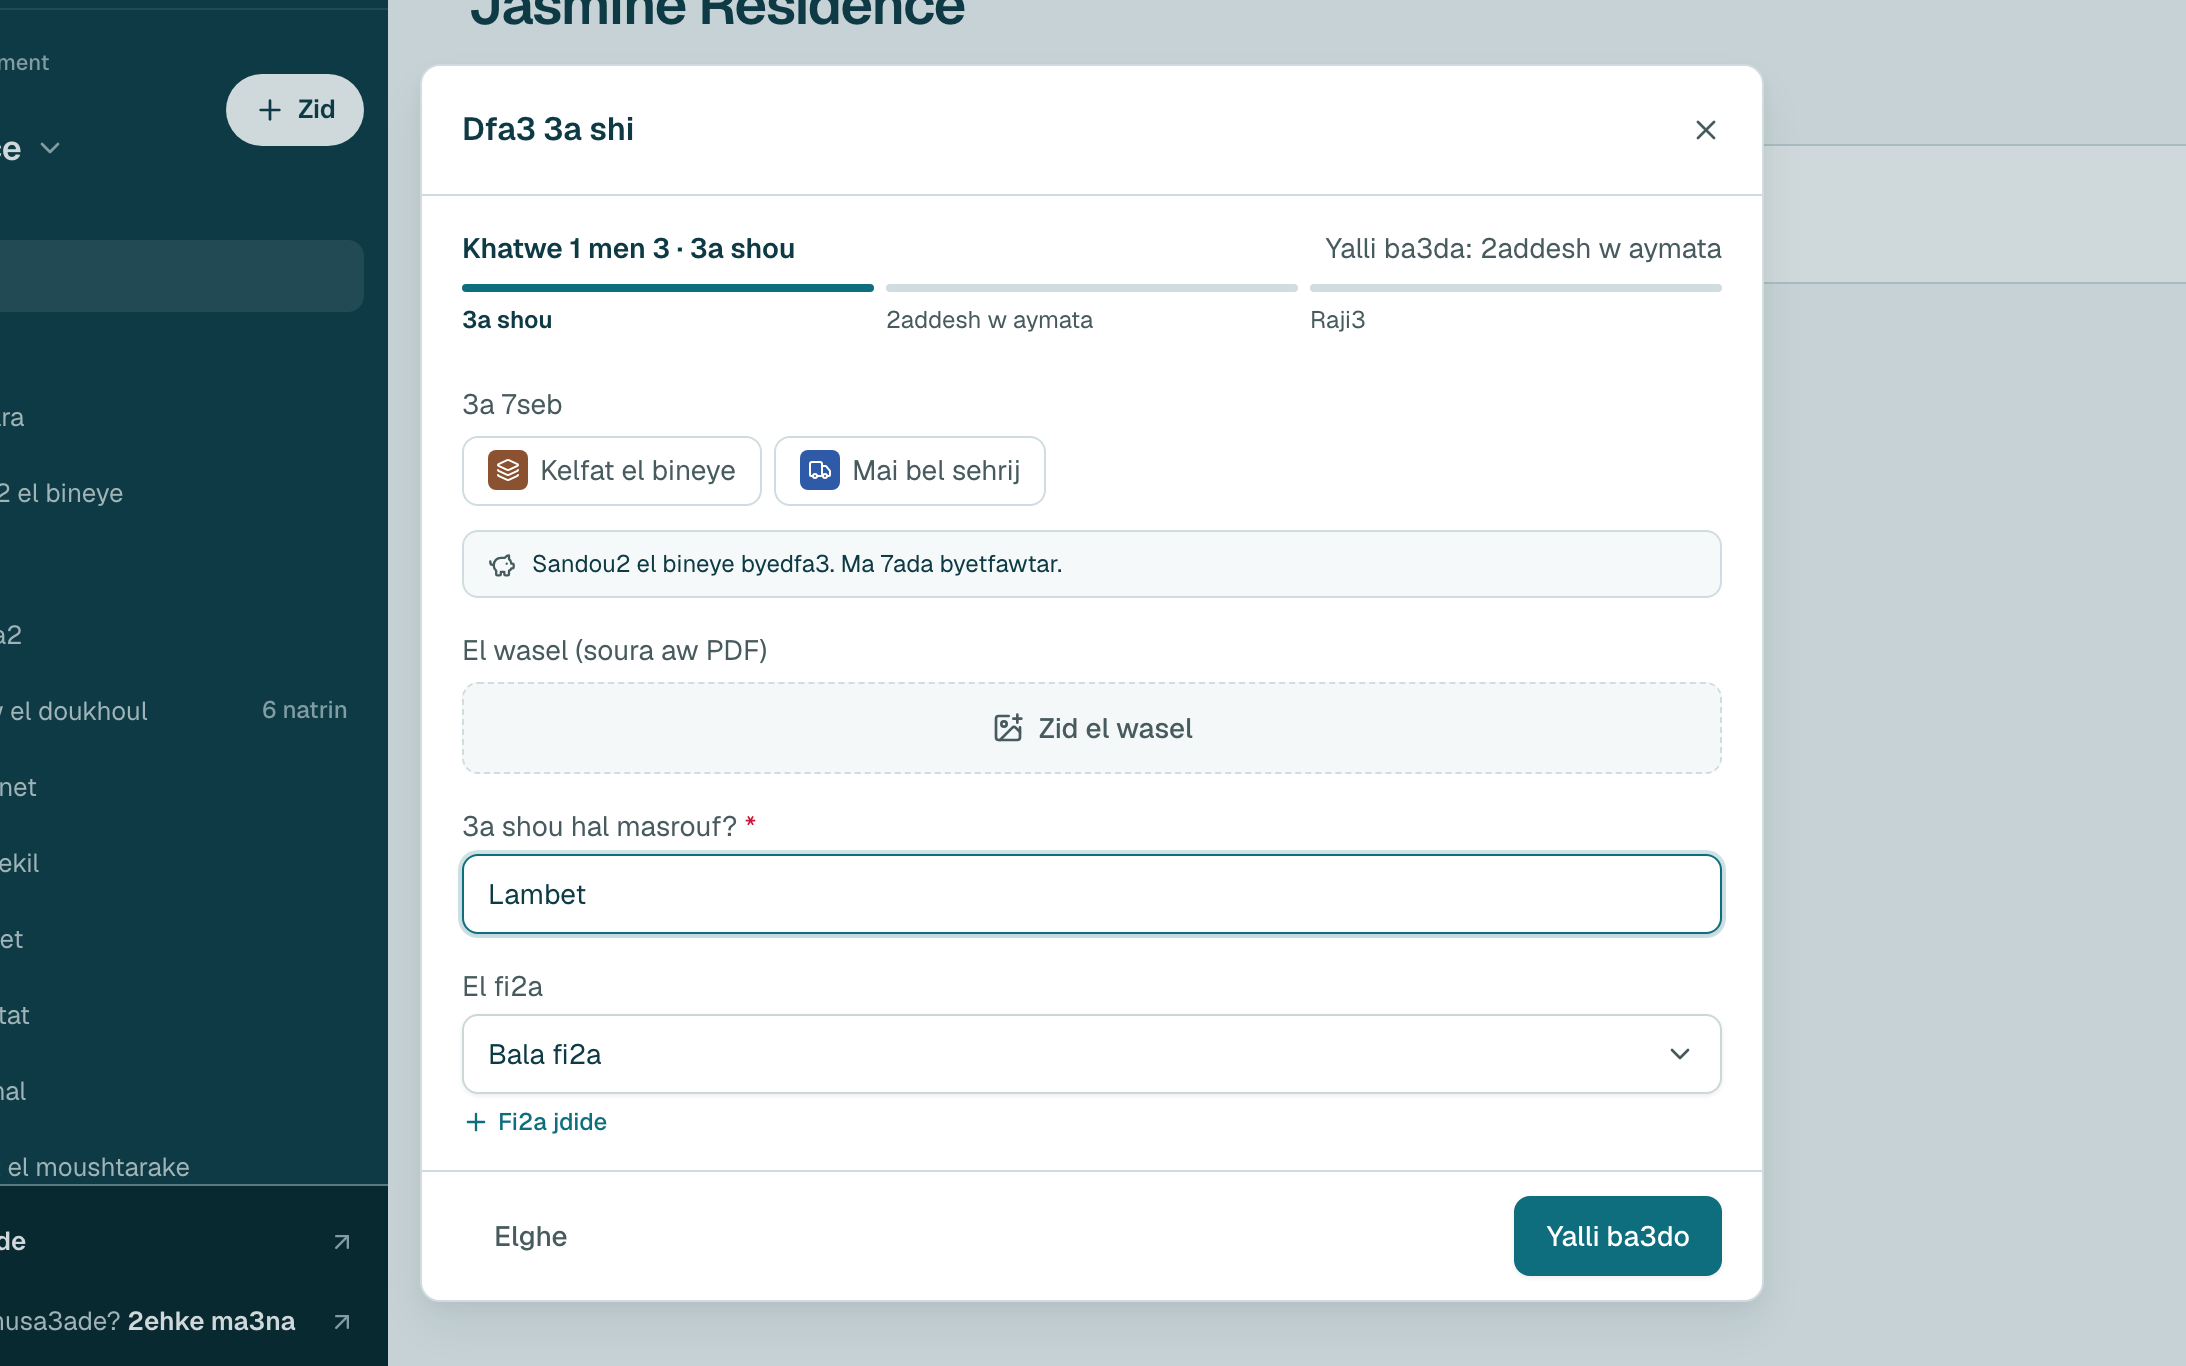Close the Dfa3 3a shi dialog
This screenshot has width=2186, height=1366.
coord(1705,130)
